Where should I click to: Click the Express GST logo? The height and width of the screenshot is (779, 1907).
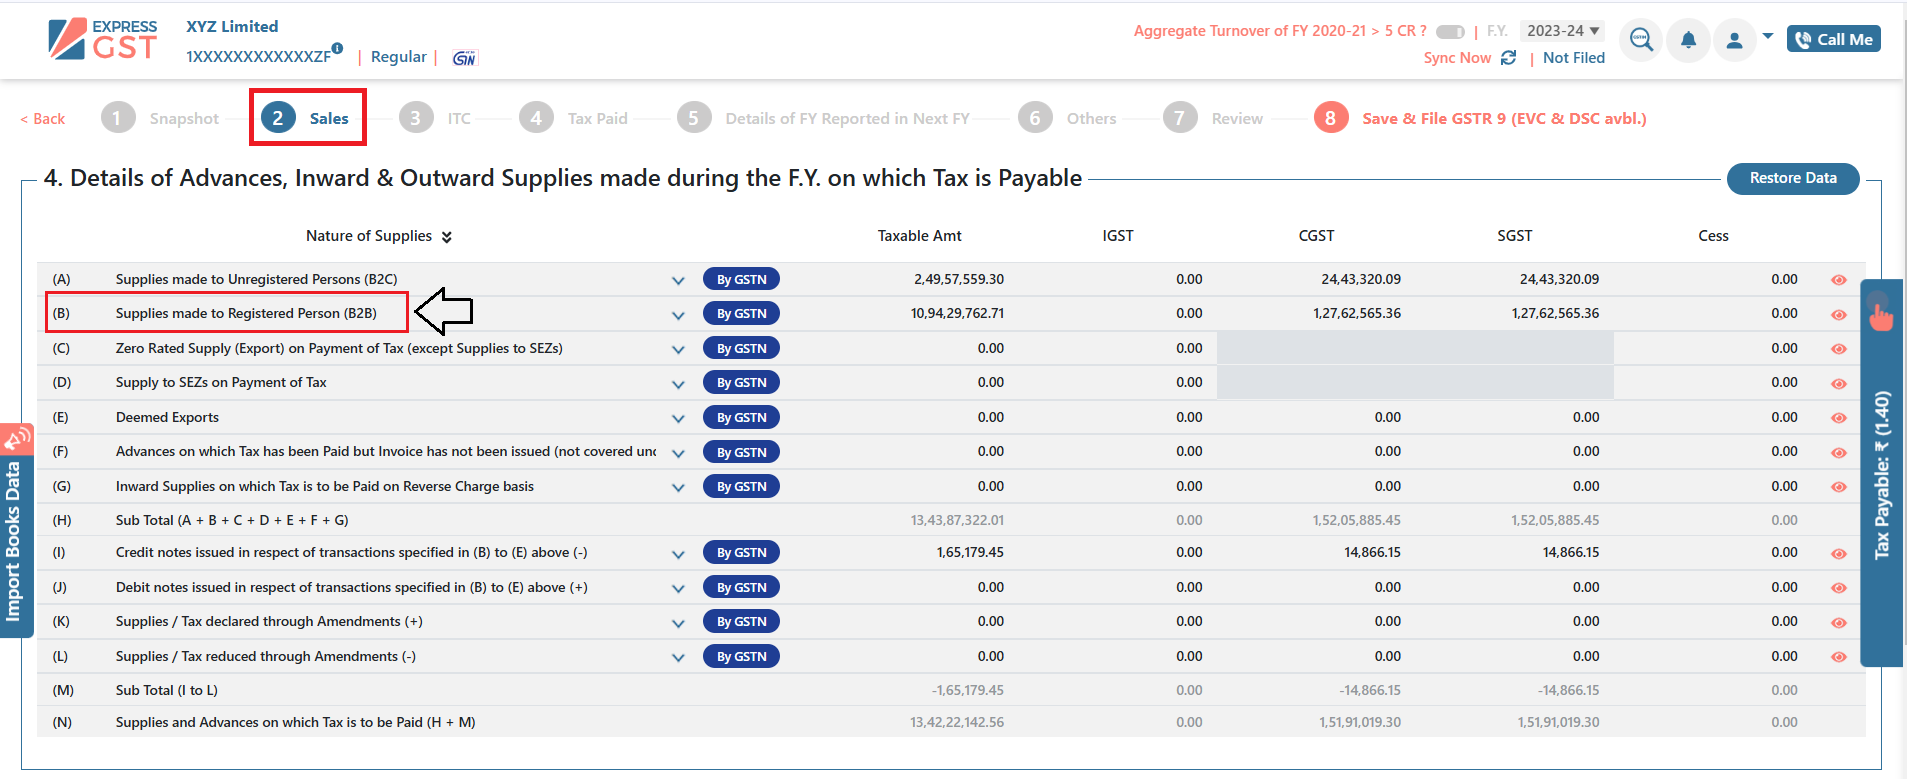point(103,40)
